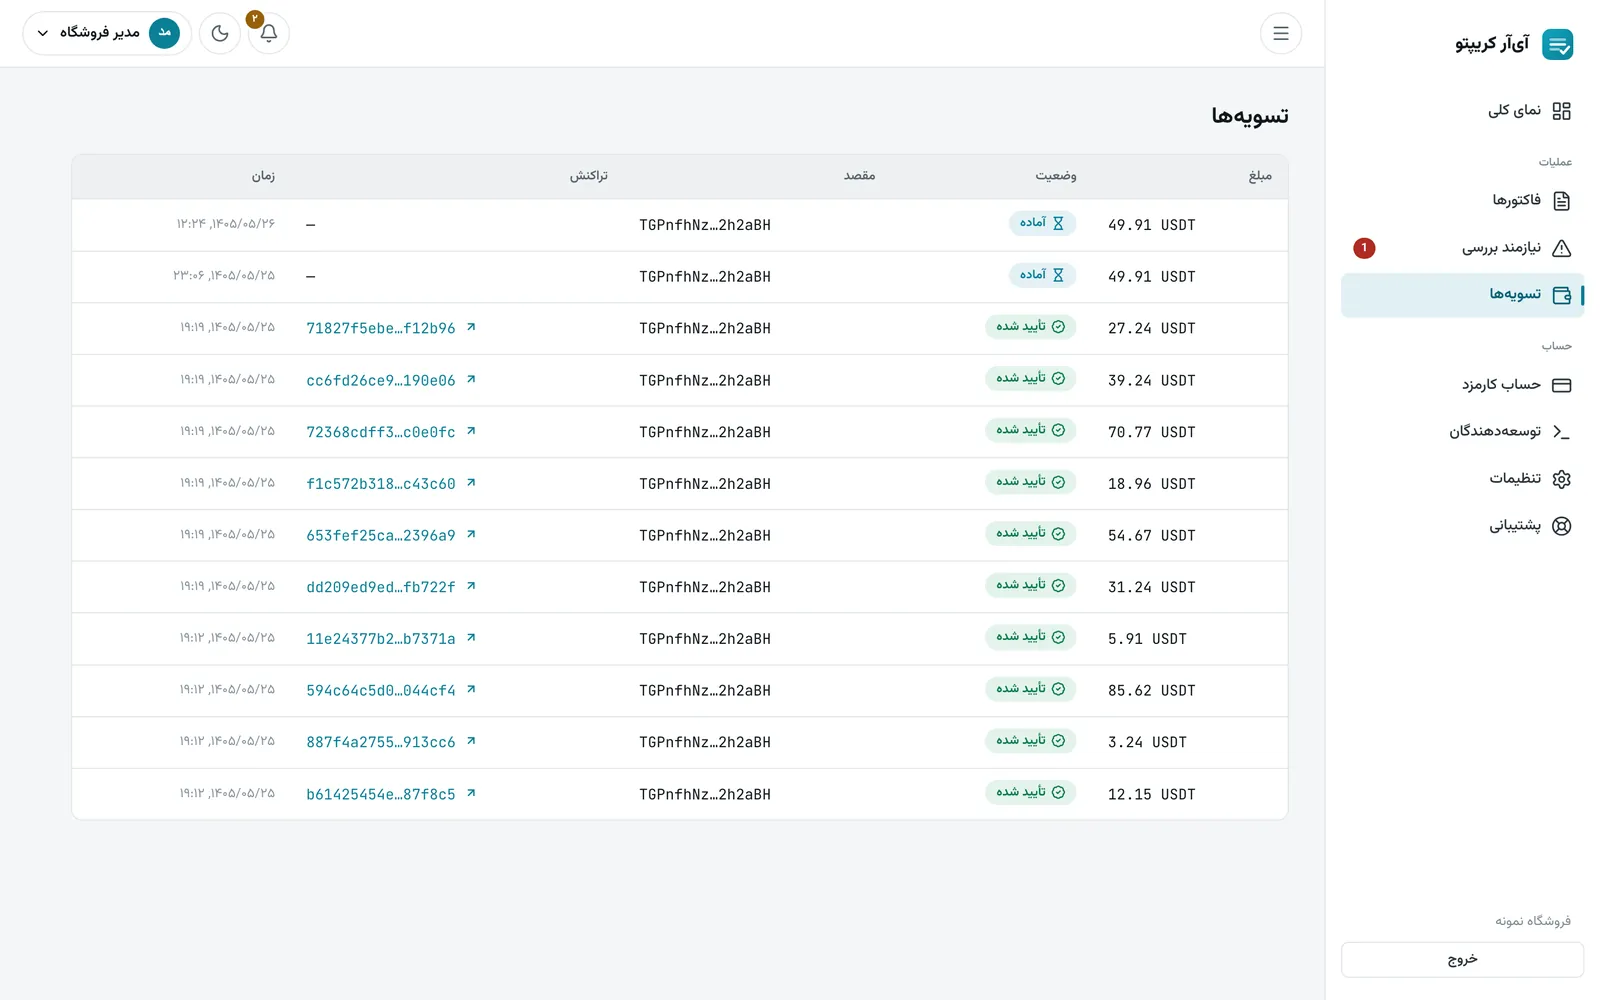This screenshot has width=1600, height=1000.
Task: Click the تراکنش column header
Action: click(589, 176)
